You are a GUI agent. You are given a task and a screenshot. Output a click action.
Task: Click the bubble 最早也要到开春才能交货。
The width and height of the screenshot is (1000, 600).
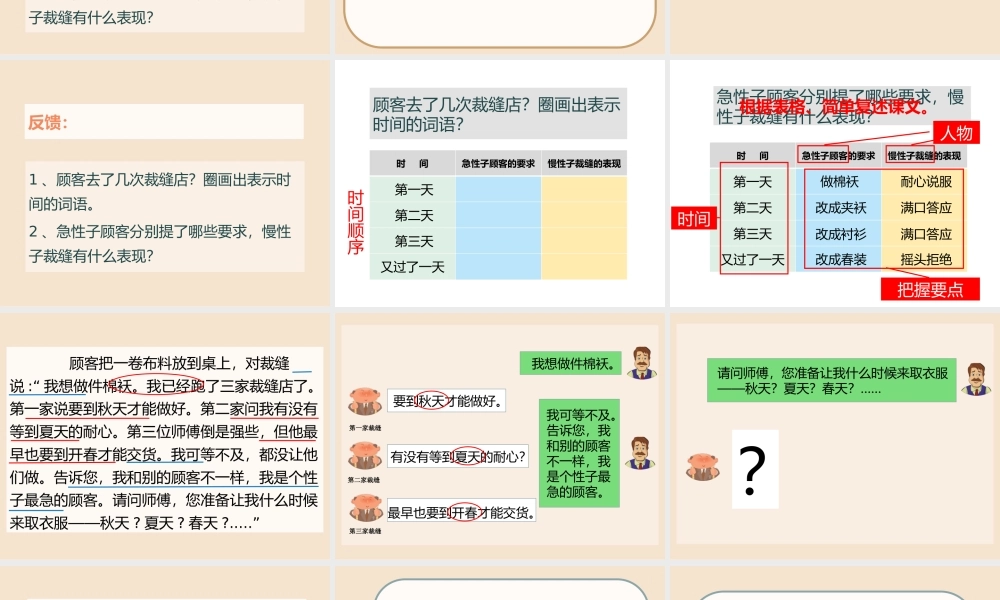click(x=462, y=512)
